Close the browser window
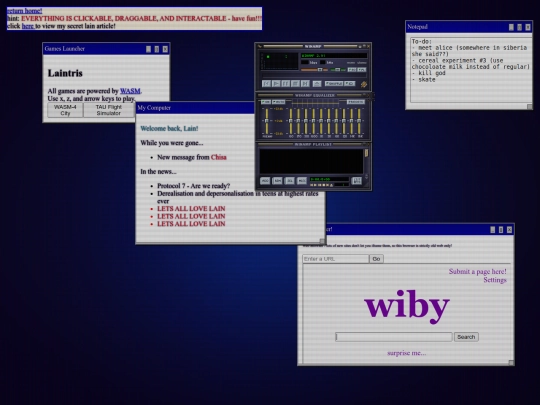This screenshot has height=405, width=540. pos(509,230)
